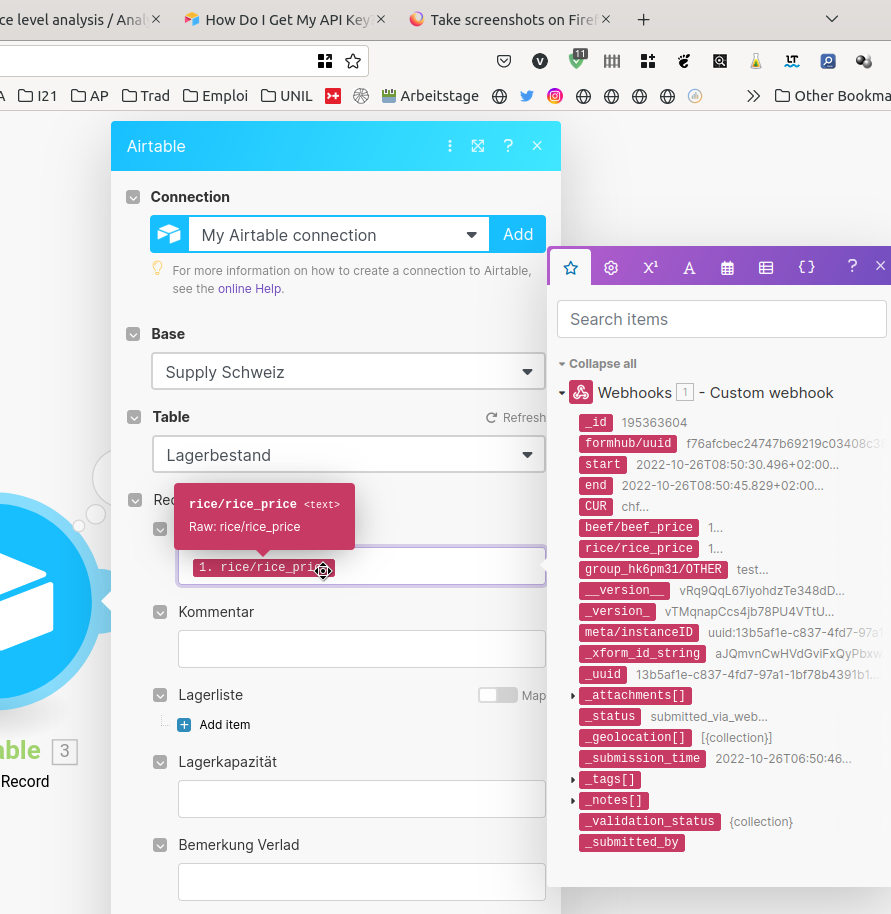891x914 pixels.
Task: Open the Lagerbestand table dropdown
Action: pos(348,454)
